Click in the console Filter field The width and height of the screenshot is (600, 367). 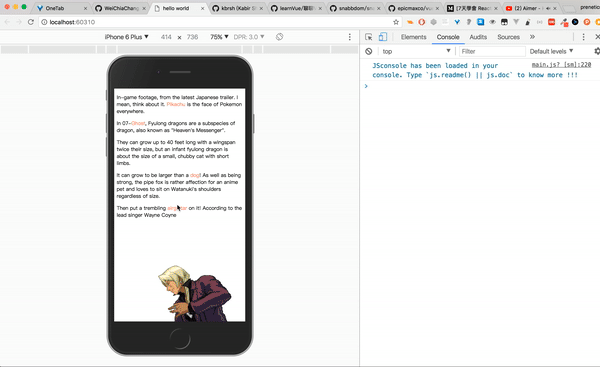(492, 51)
